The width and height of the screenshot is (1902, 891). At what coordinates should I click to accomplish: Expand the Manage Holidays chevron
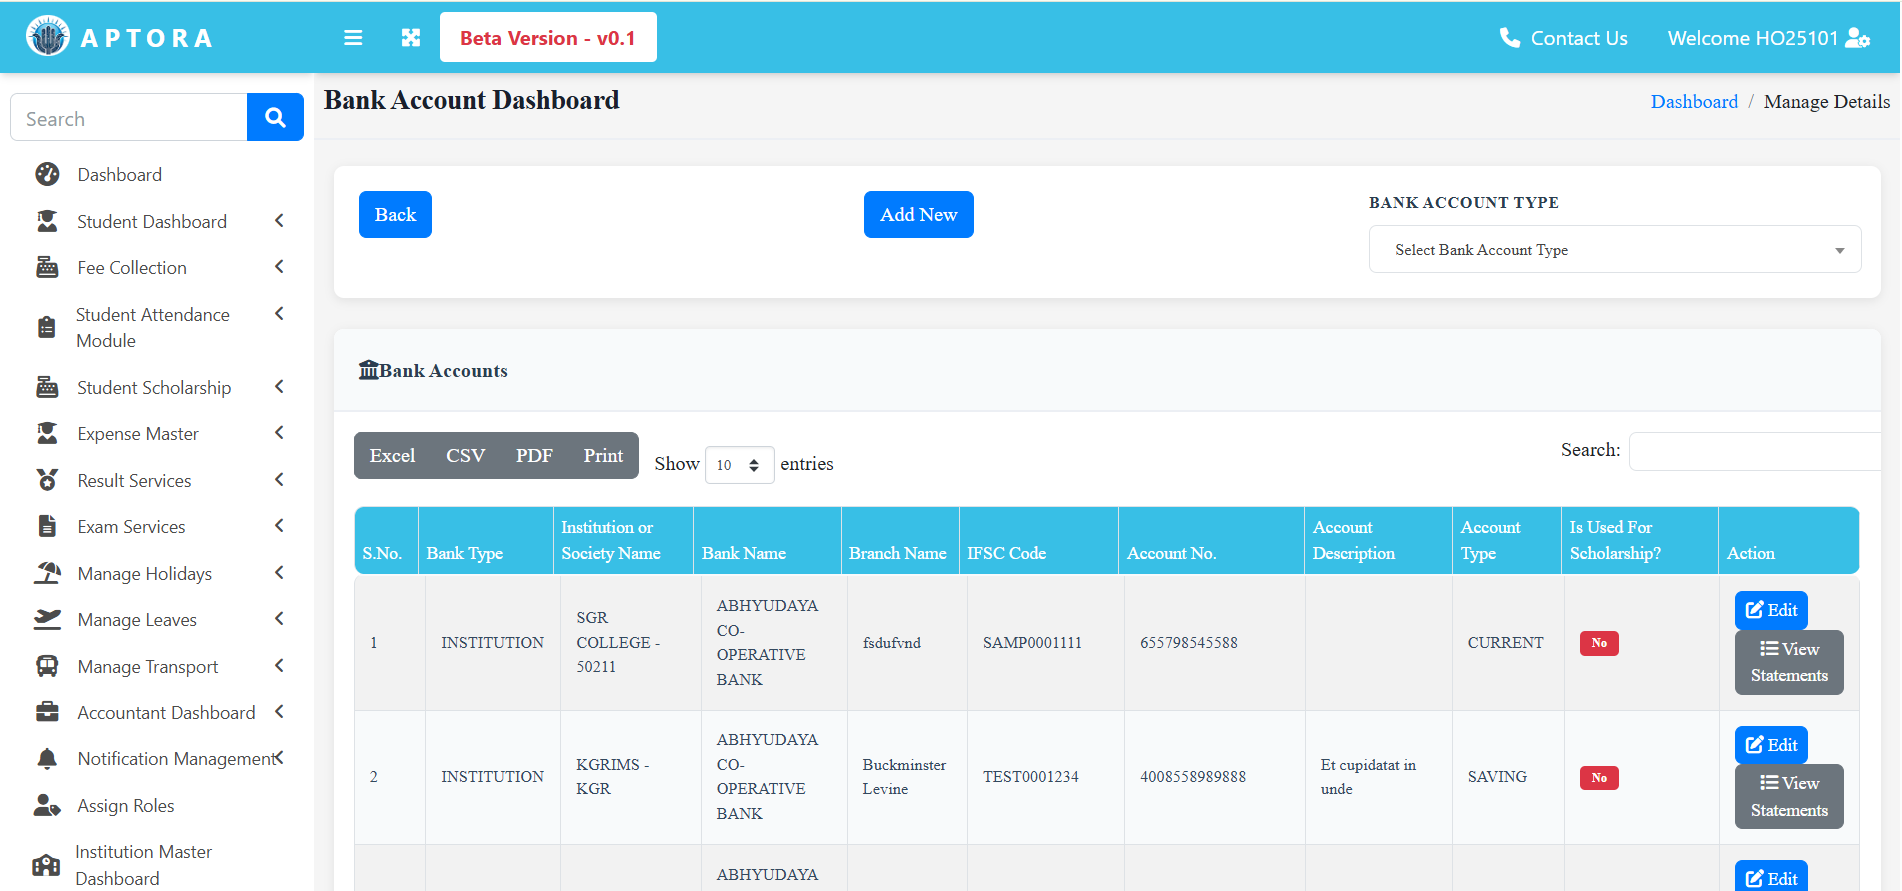point(279,572)
